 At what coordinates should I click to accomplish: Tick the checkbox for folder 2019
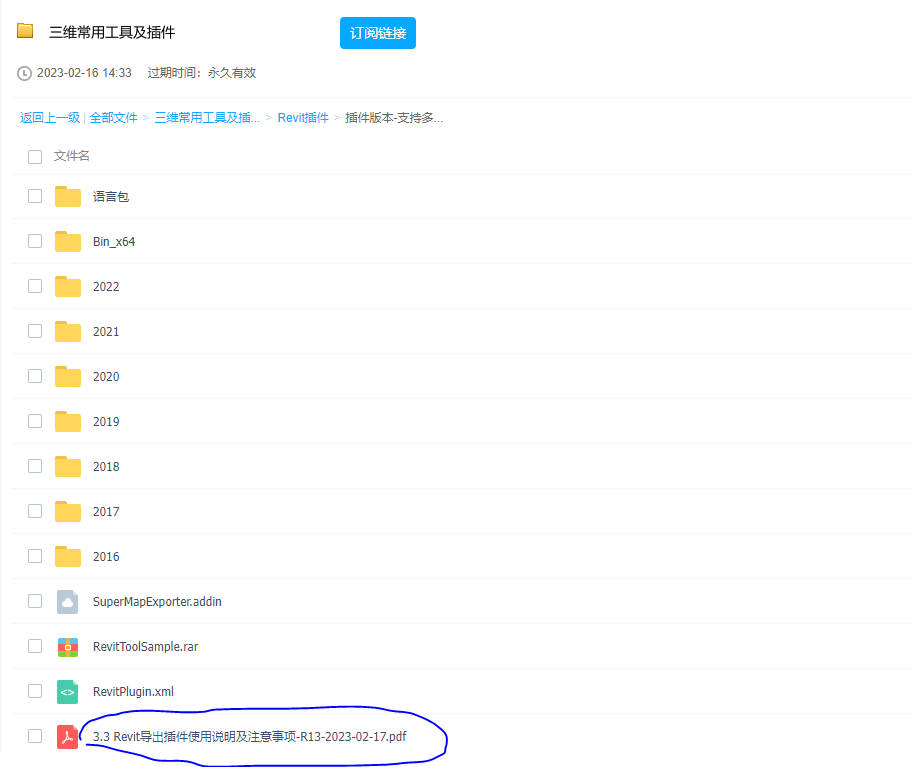(35, 420)
